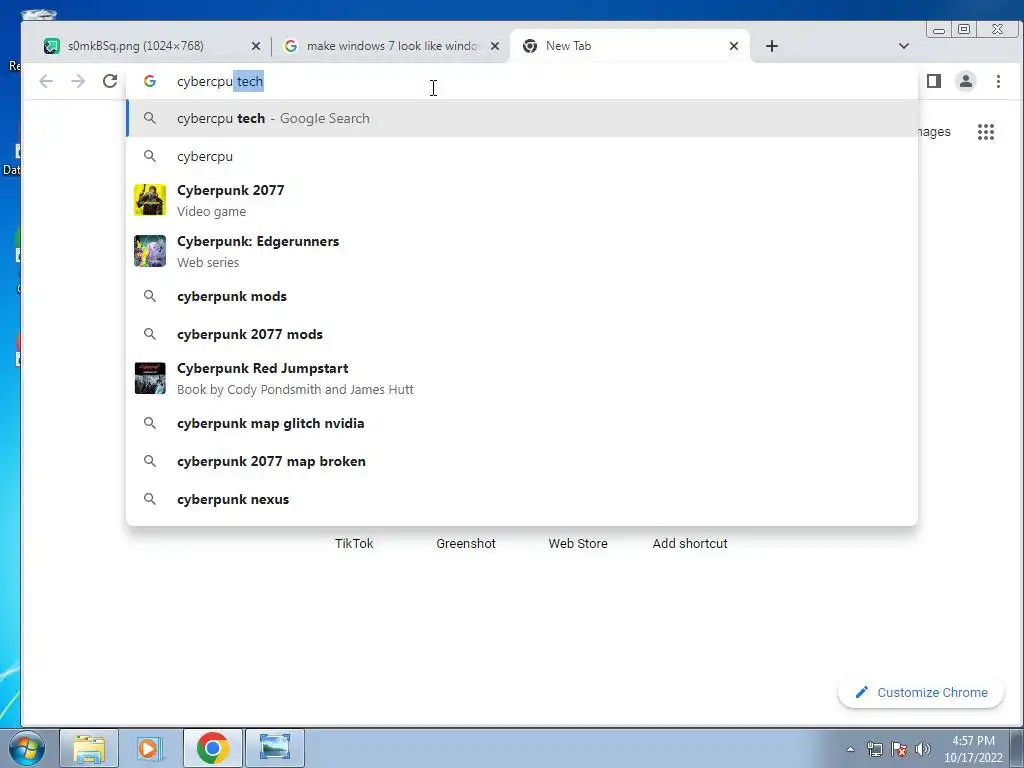Image resolution: width=1024 pixels, height=768 pixels.
Task: Open the TikTok shortcut
Action: (x=354, y=543)
